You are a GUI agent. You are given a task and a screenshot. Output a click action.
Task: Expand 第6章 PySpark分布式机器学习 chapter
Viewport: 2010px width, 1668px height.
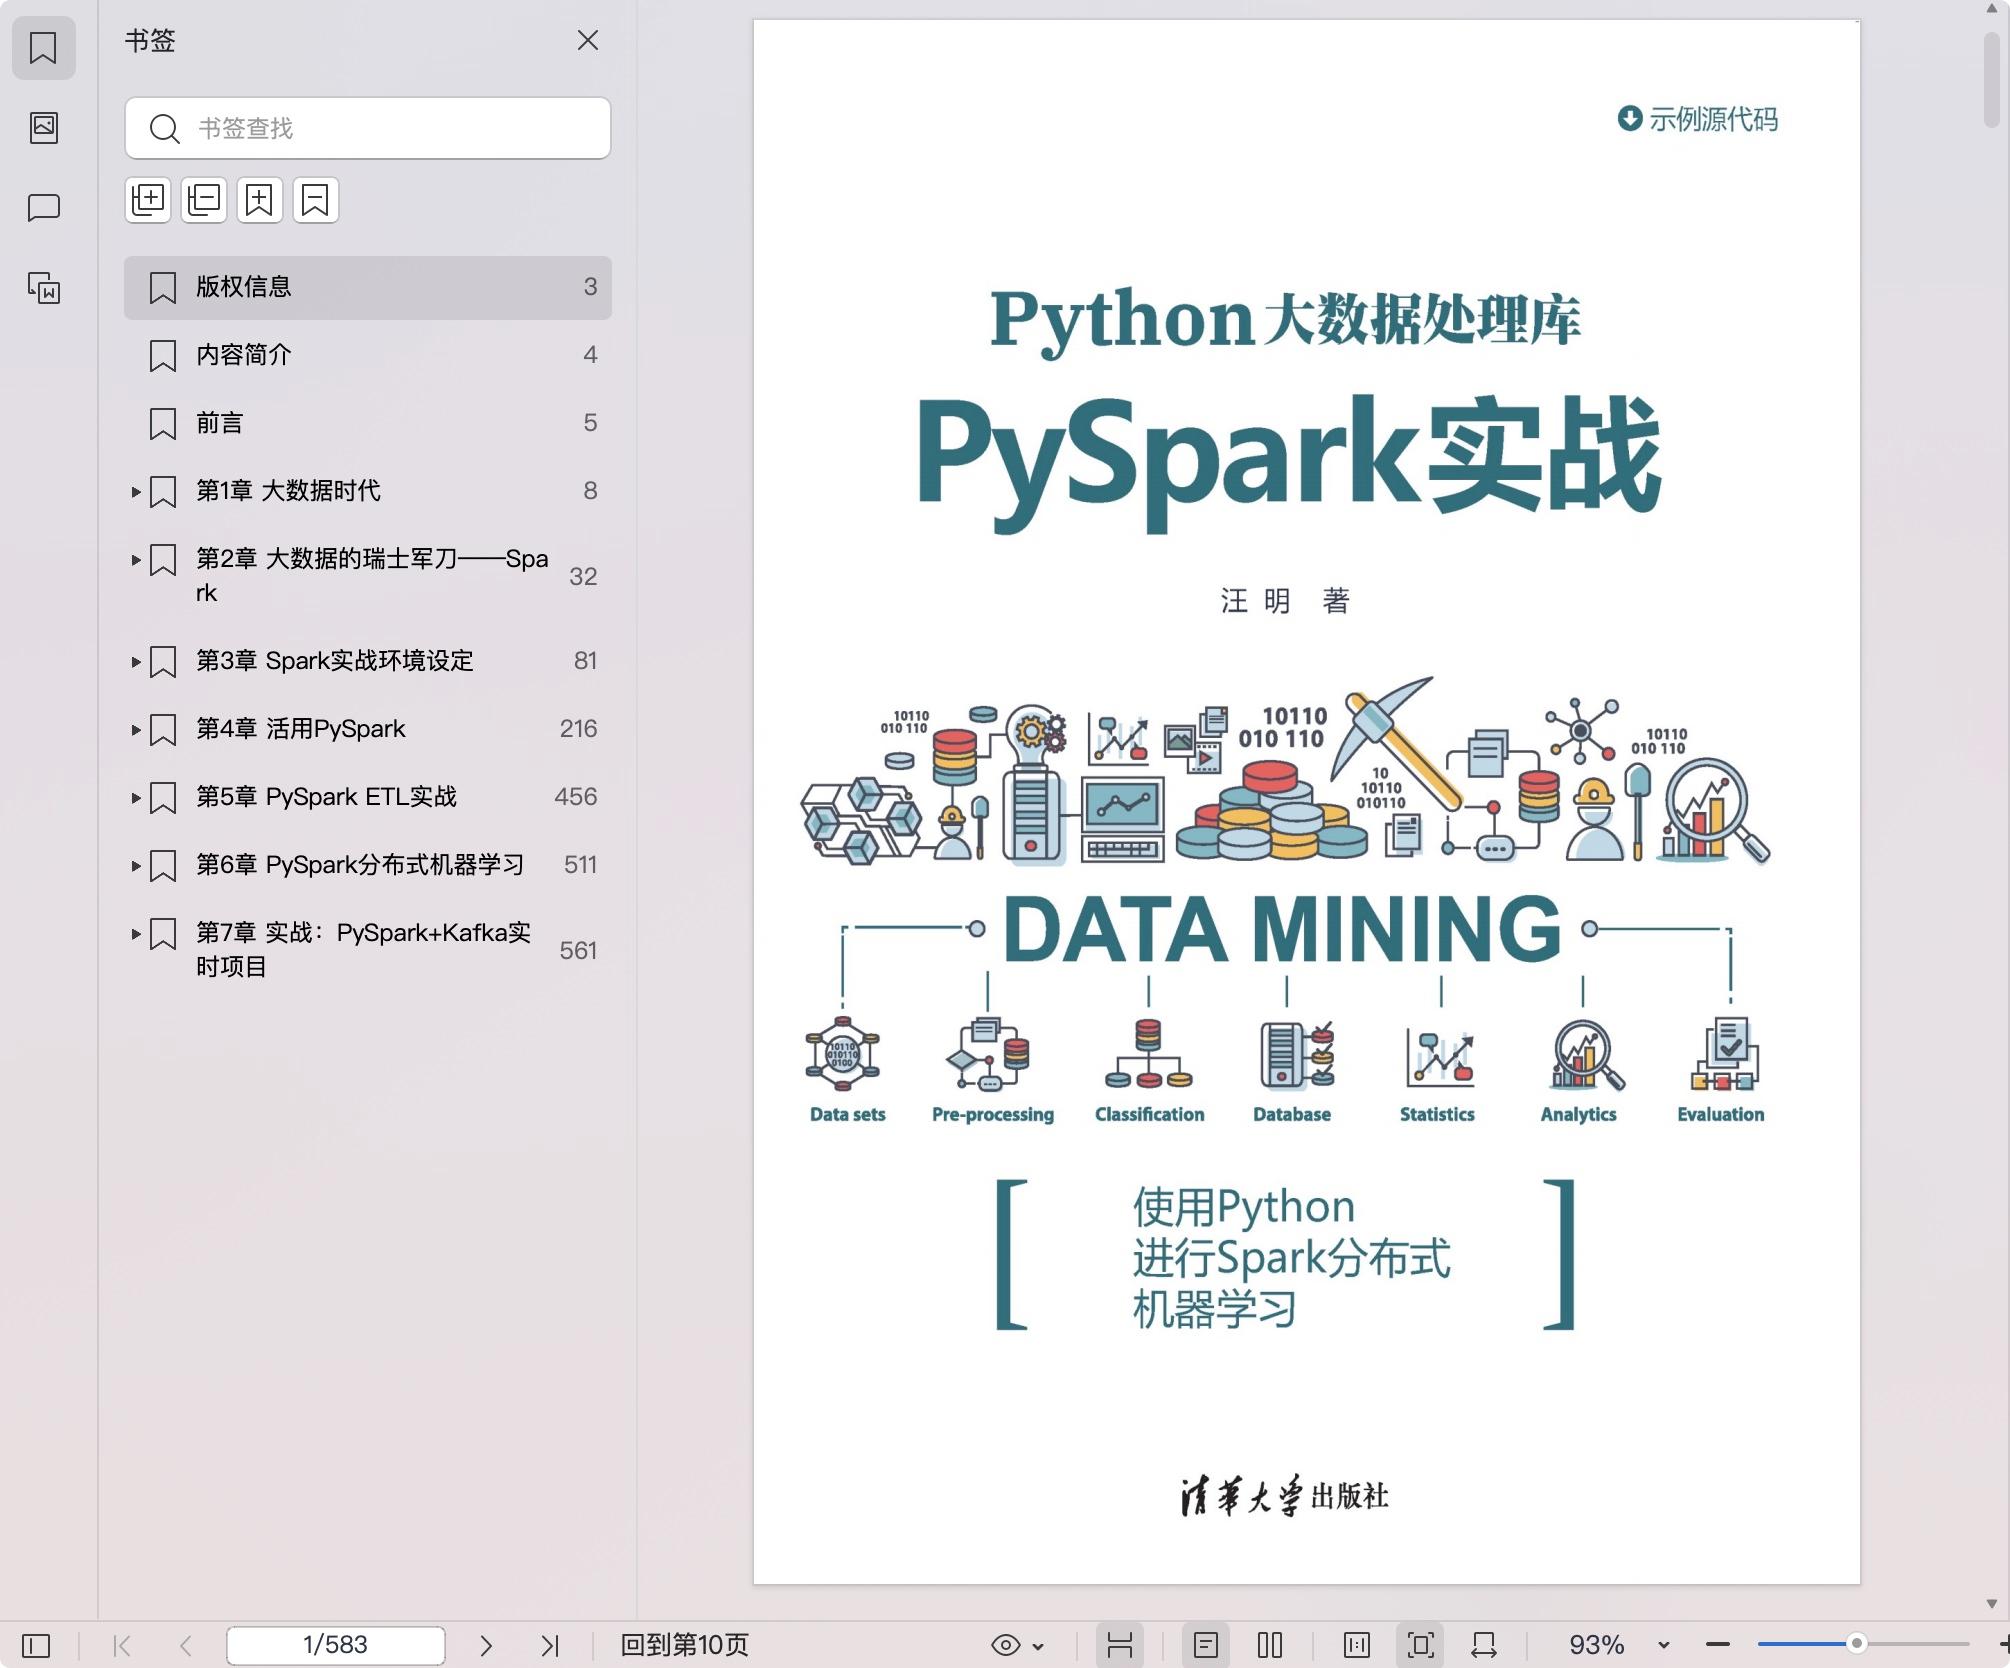click(135, 865)
